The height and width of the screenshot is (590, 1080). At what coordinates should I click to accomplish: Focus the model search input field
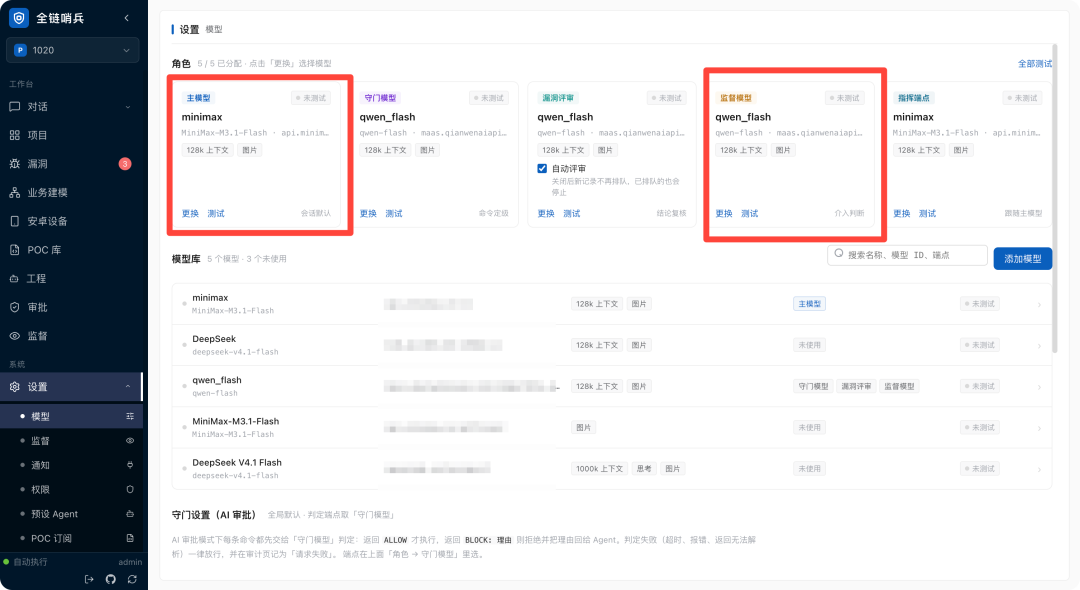click(907, 255)
